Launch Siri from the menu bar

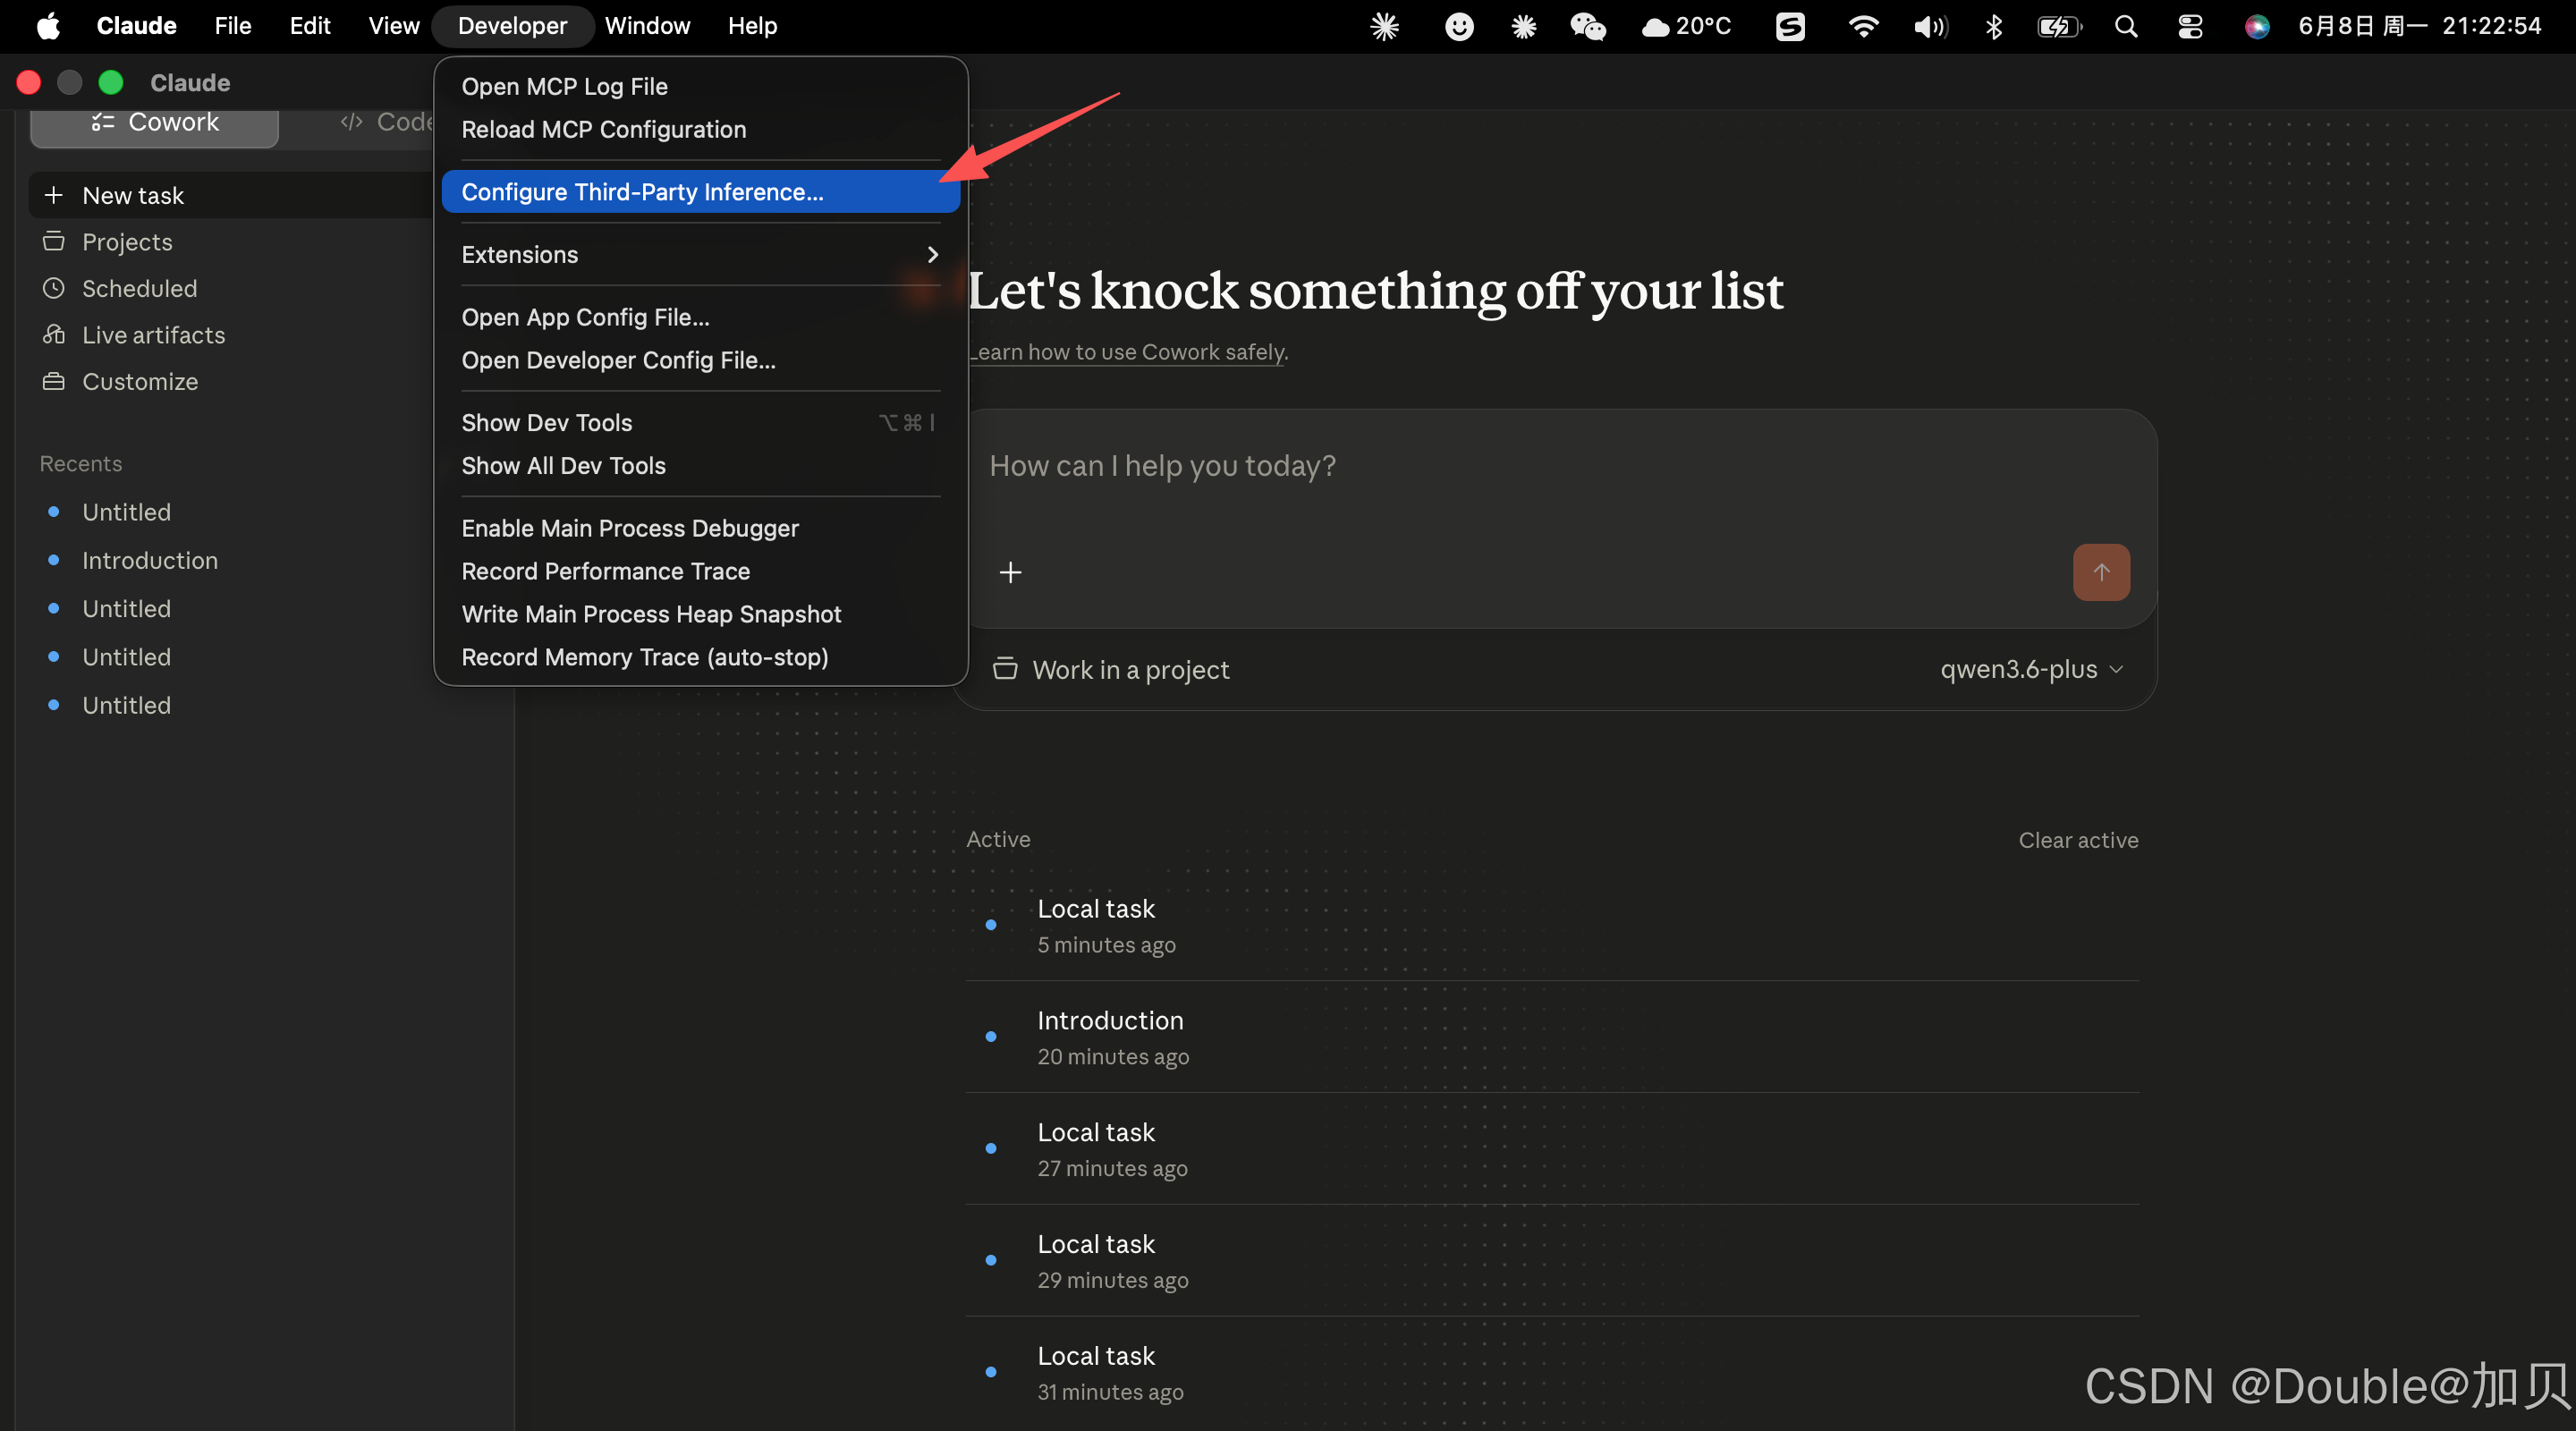click(x=2256, y=26)
